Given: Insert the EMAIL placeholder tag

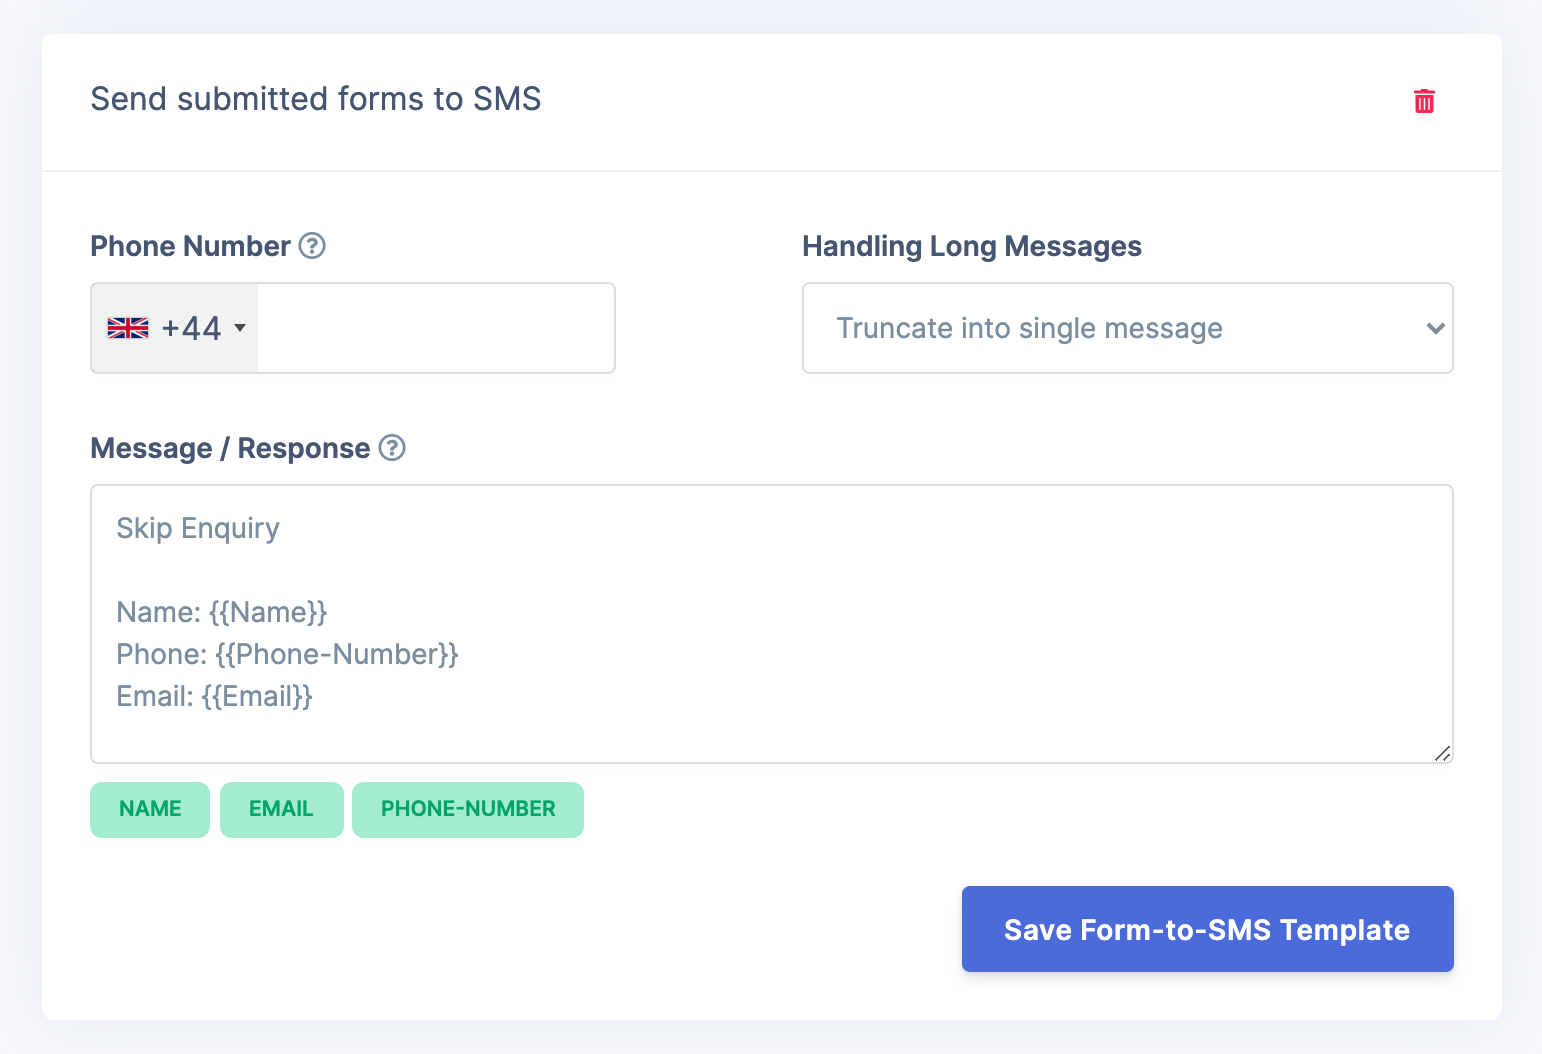Looking at the screenshot, I should click(281, 809).
